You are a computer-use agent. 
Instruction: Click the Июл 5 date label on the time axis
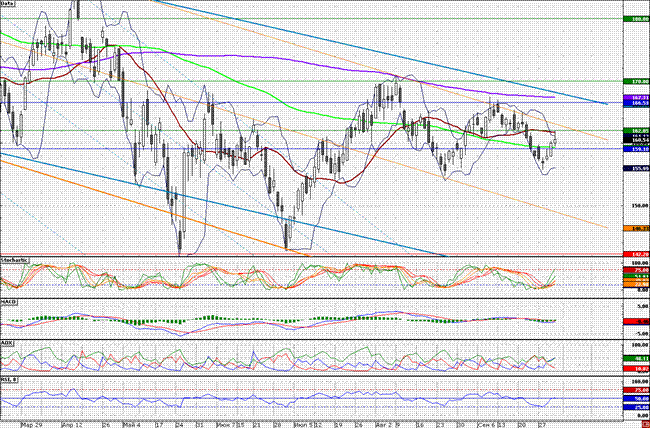(x=301, y=423)
